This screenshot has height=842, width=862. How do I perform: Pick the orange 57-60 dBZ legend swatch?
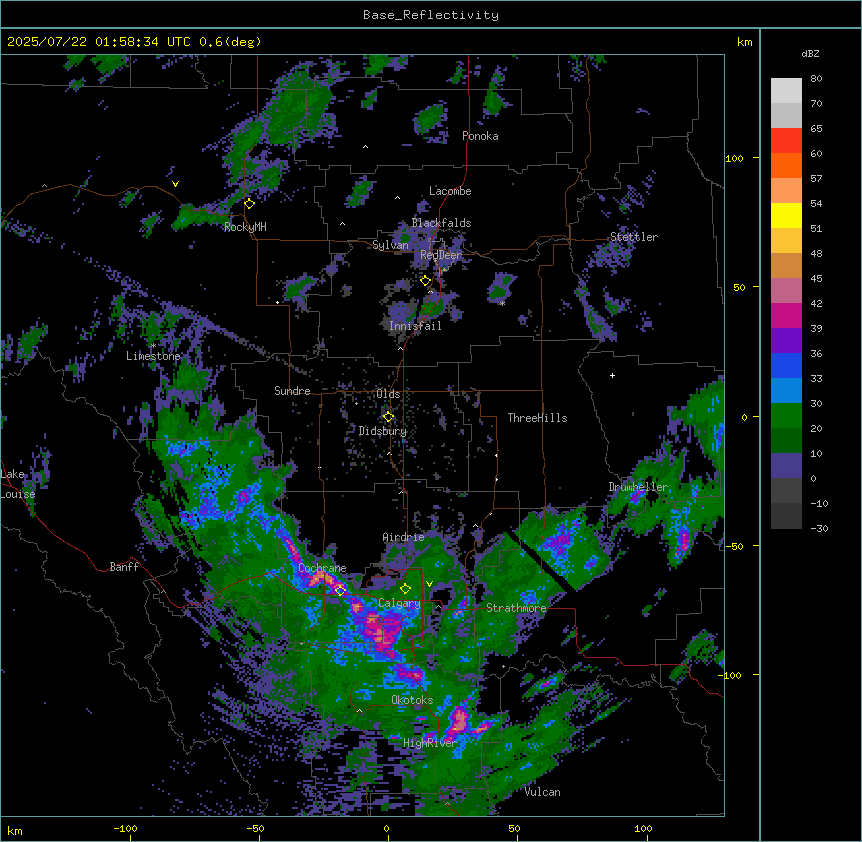click(786, 165)
